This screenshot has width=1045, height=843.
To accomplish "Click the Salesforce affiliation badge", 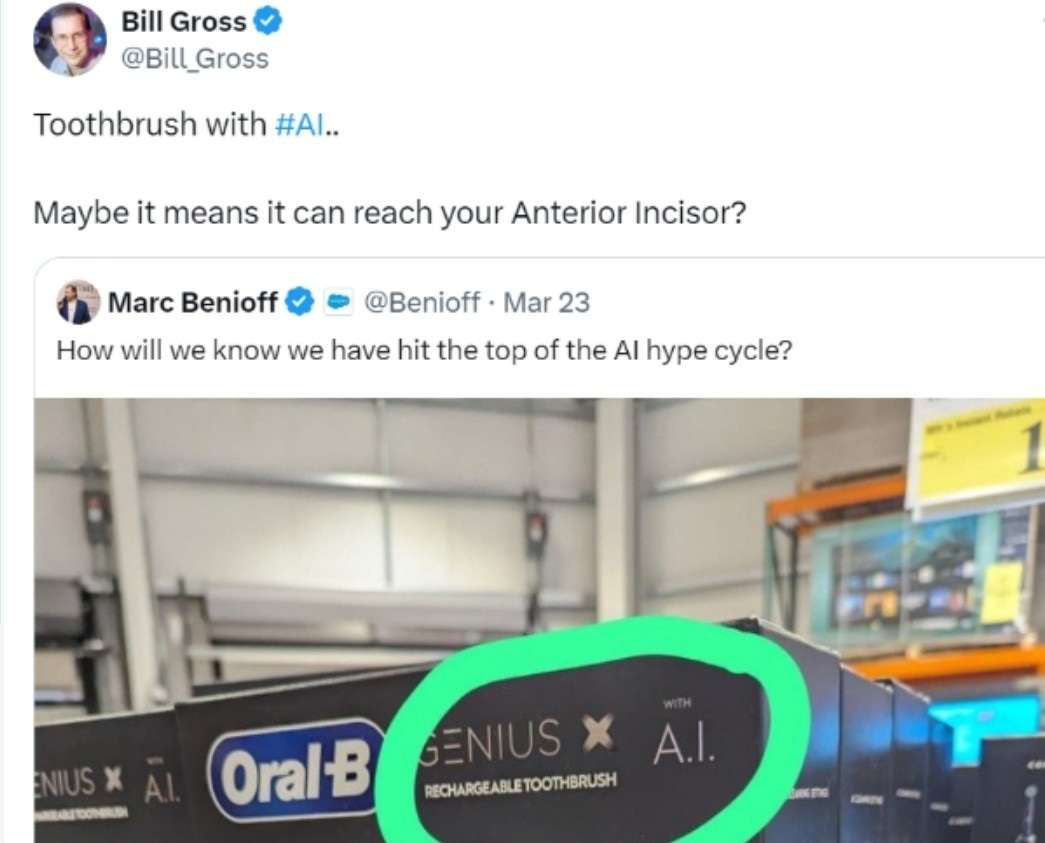I will (x=339, y=303).
